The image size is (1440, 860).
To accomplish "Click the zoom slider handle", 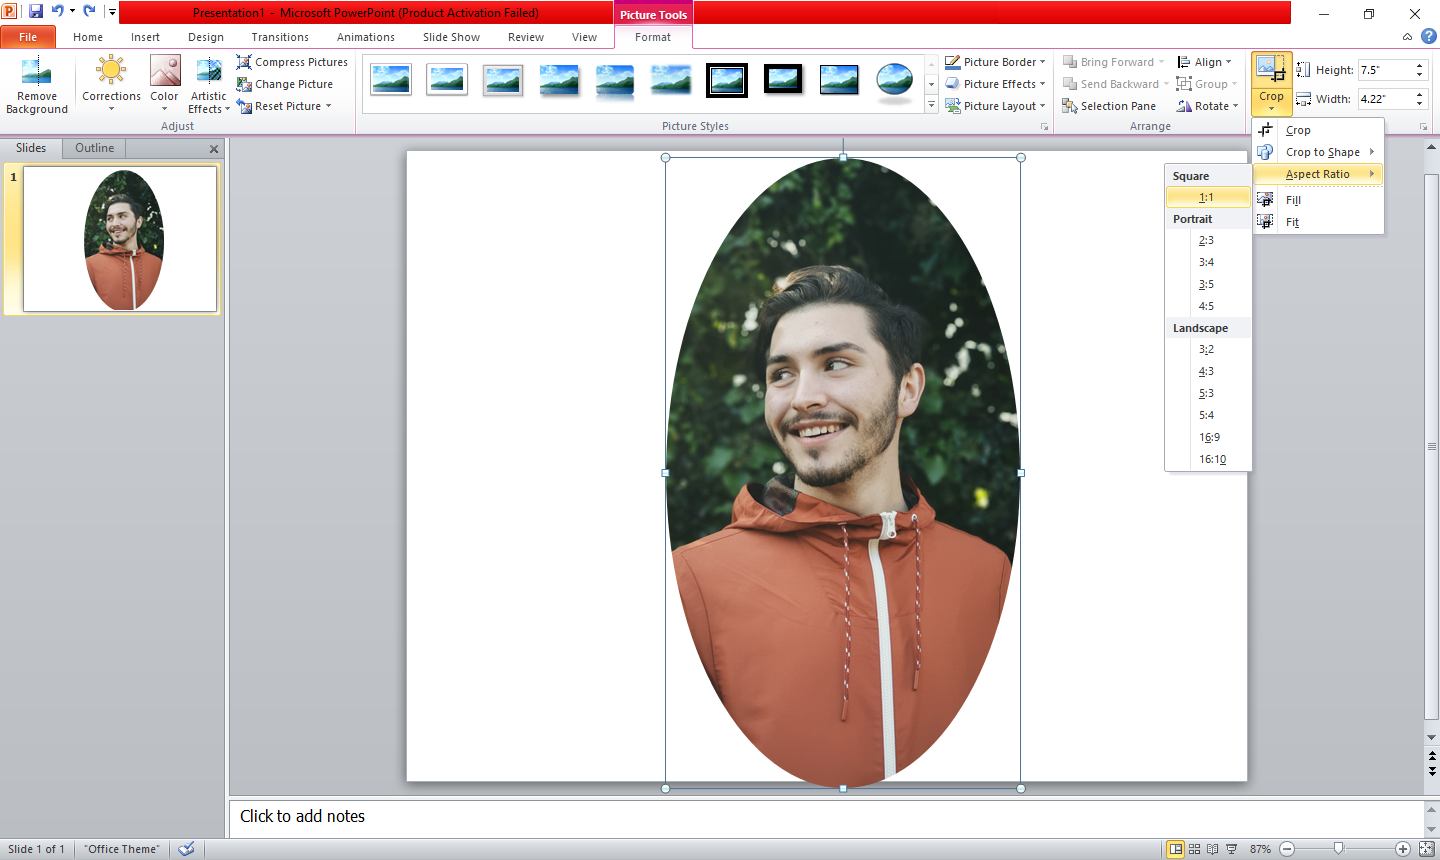I will [x=1338, y=849].
